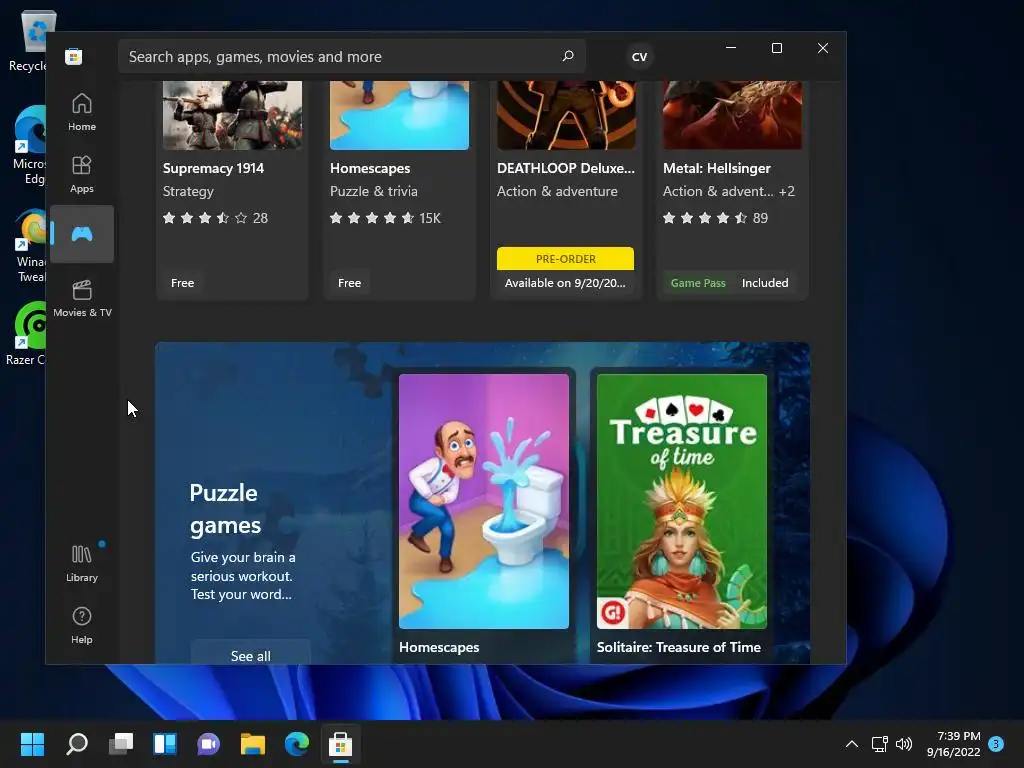Click the Metal: Hellsinger title
This screenshot has width=1024, height=768.
716,168
